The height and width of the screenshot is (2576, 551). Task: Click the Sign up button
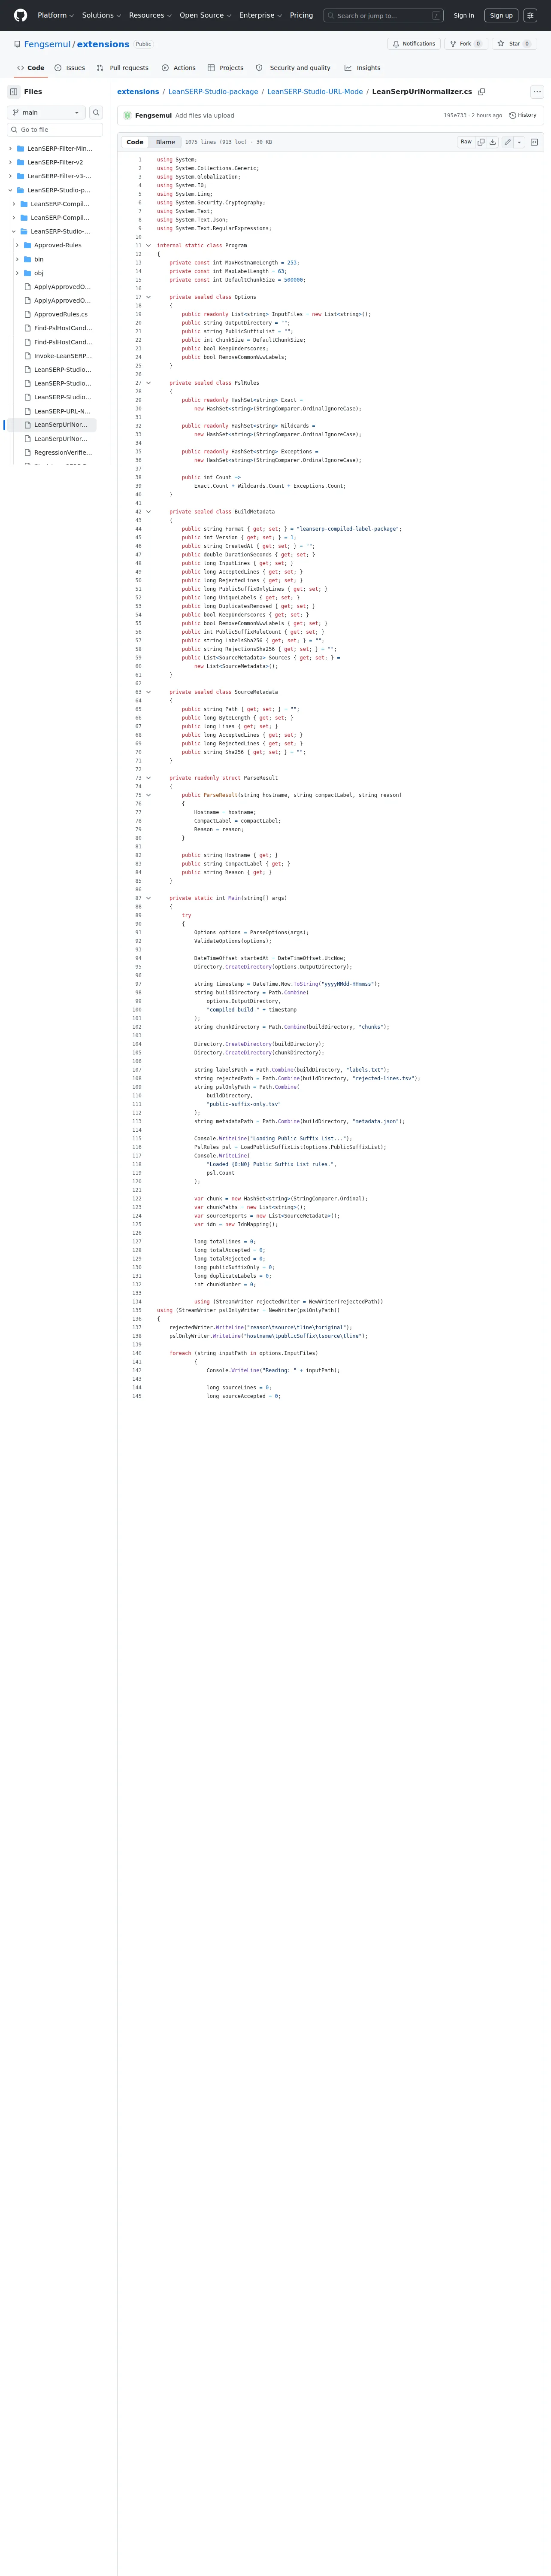pos(501,15)
